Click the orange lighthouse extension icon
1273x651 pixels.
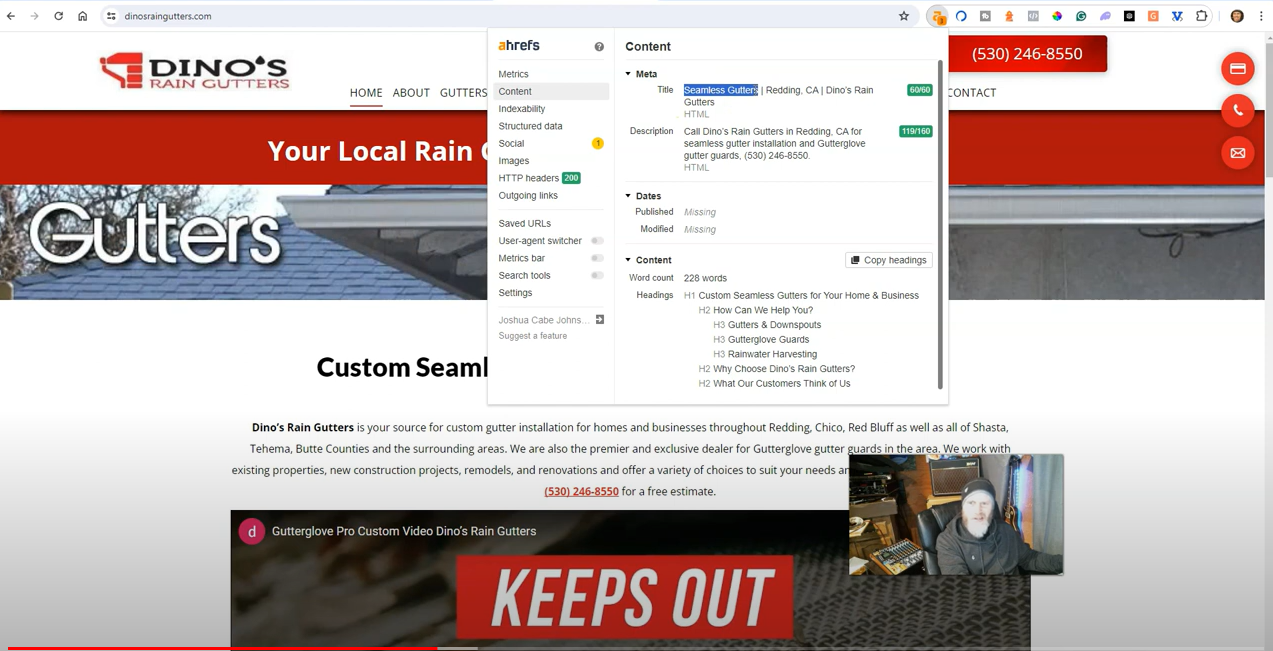coord(1009,16)
